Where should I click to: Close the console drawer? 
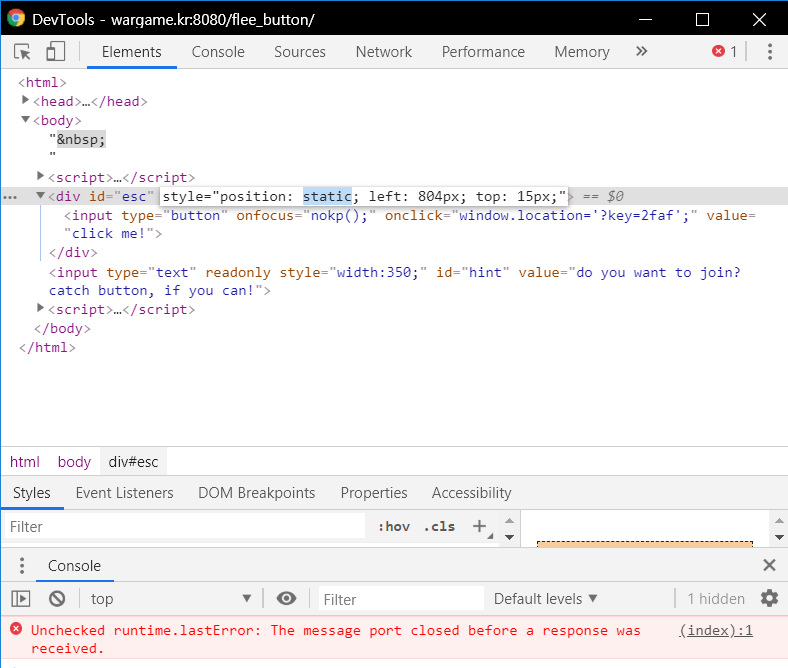tap(769, 565)
